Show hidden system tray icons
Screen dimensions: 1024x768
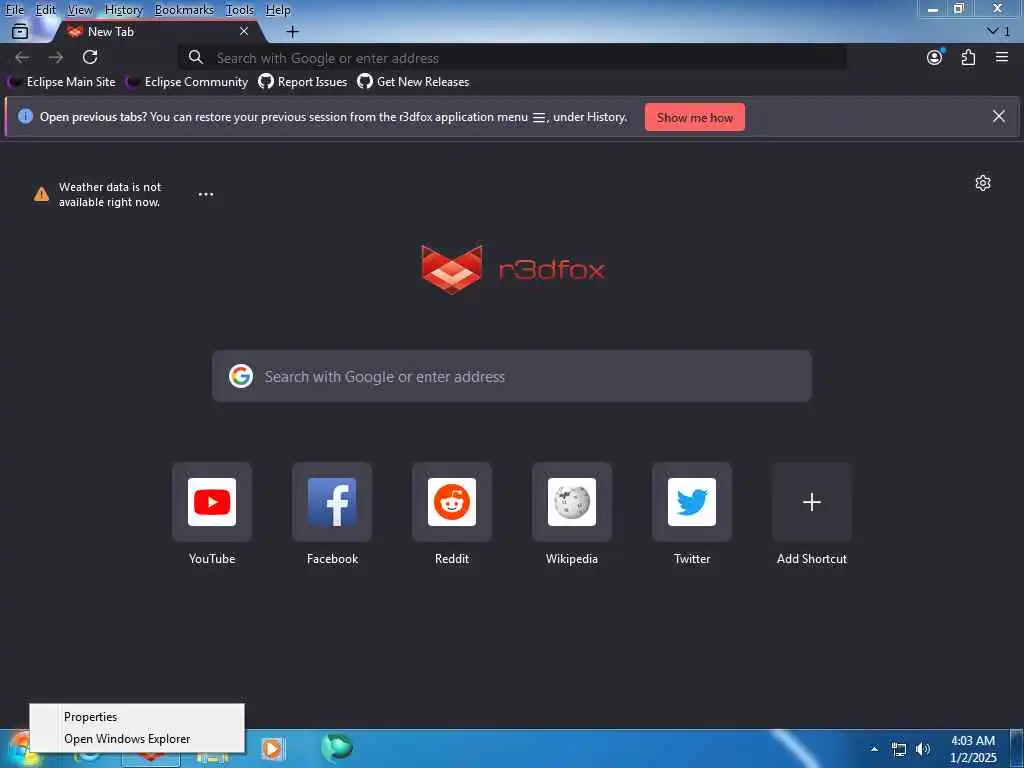[x=874, y=749]
